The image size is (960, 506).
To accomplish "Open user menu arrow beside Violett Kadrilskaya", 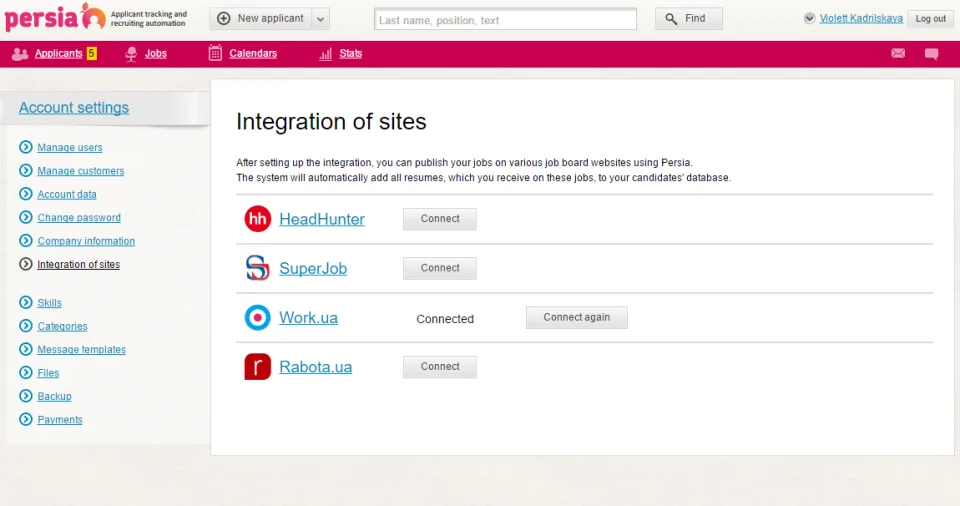I will click(x=809, y=18).
